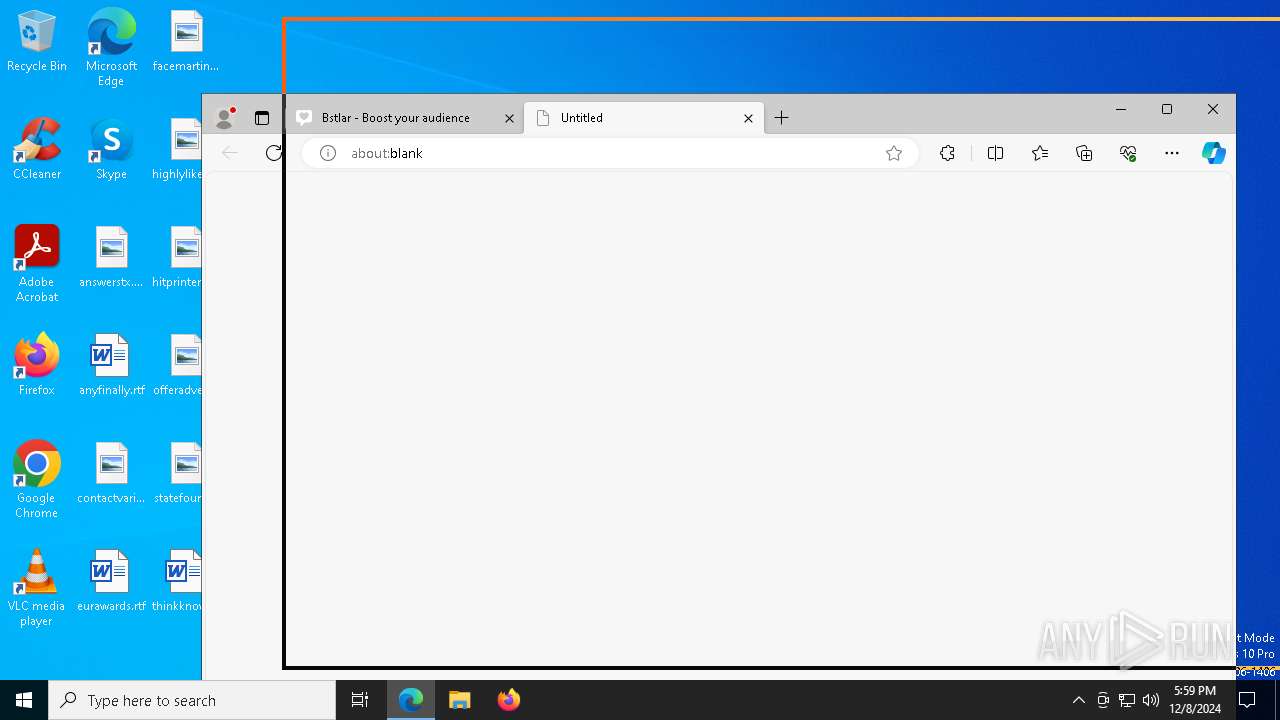Open the Windows Start menu
This screenshot has width=1280, height=720.
[24, 700]
